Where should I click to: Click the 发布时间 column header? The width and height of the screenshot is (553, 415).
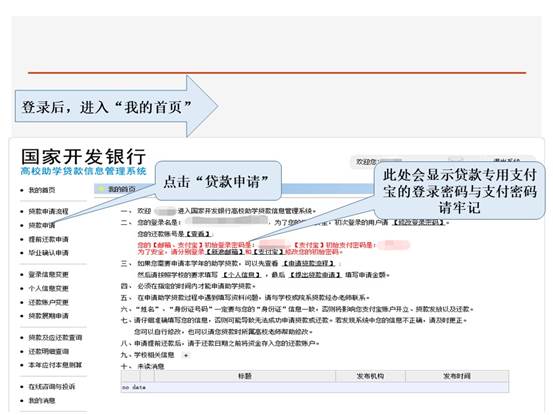(457, 376)
